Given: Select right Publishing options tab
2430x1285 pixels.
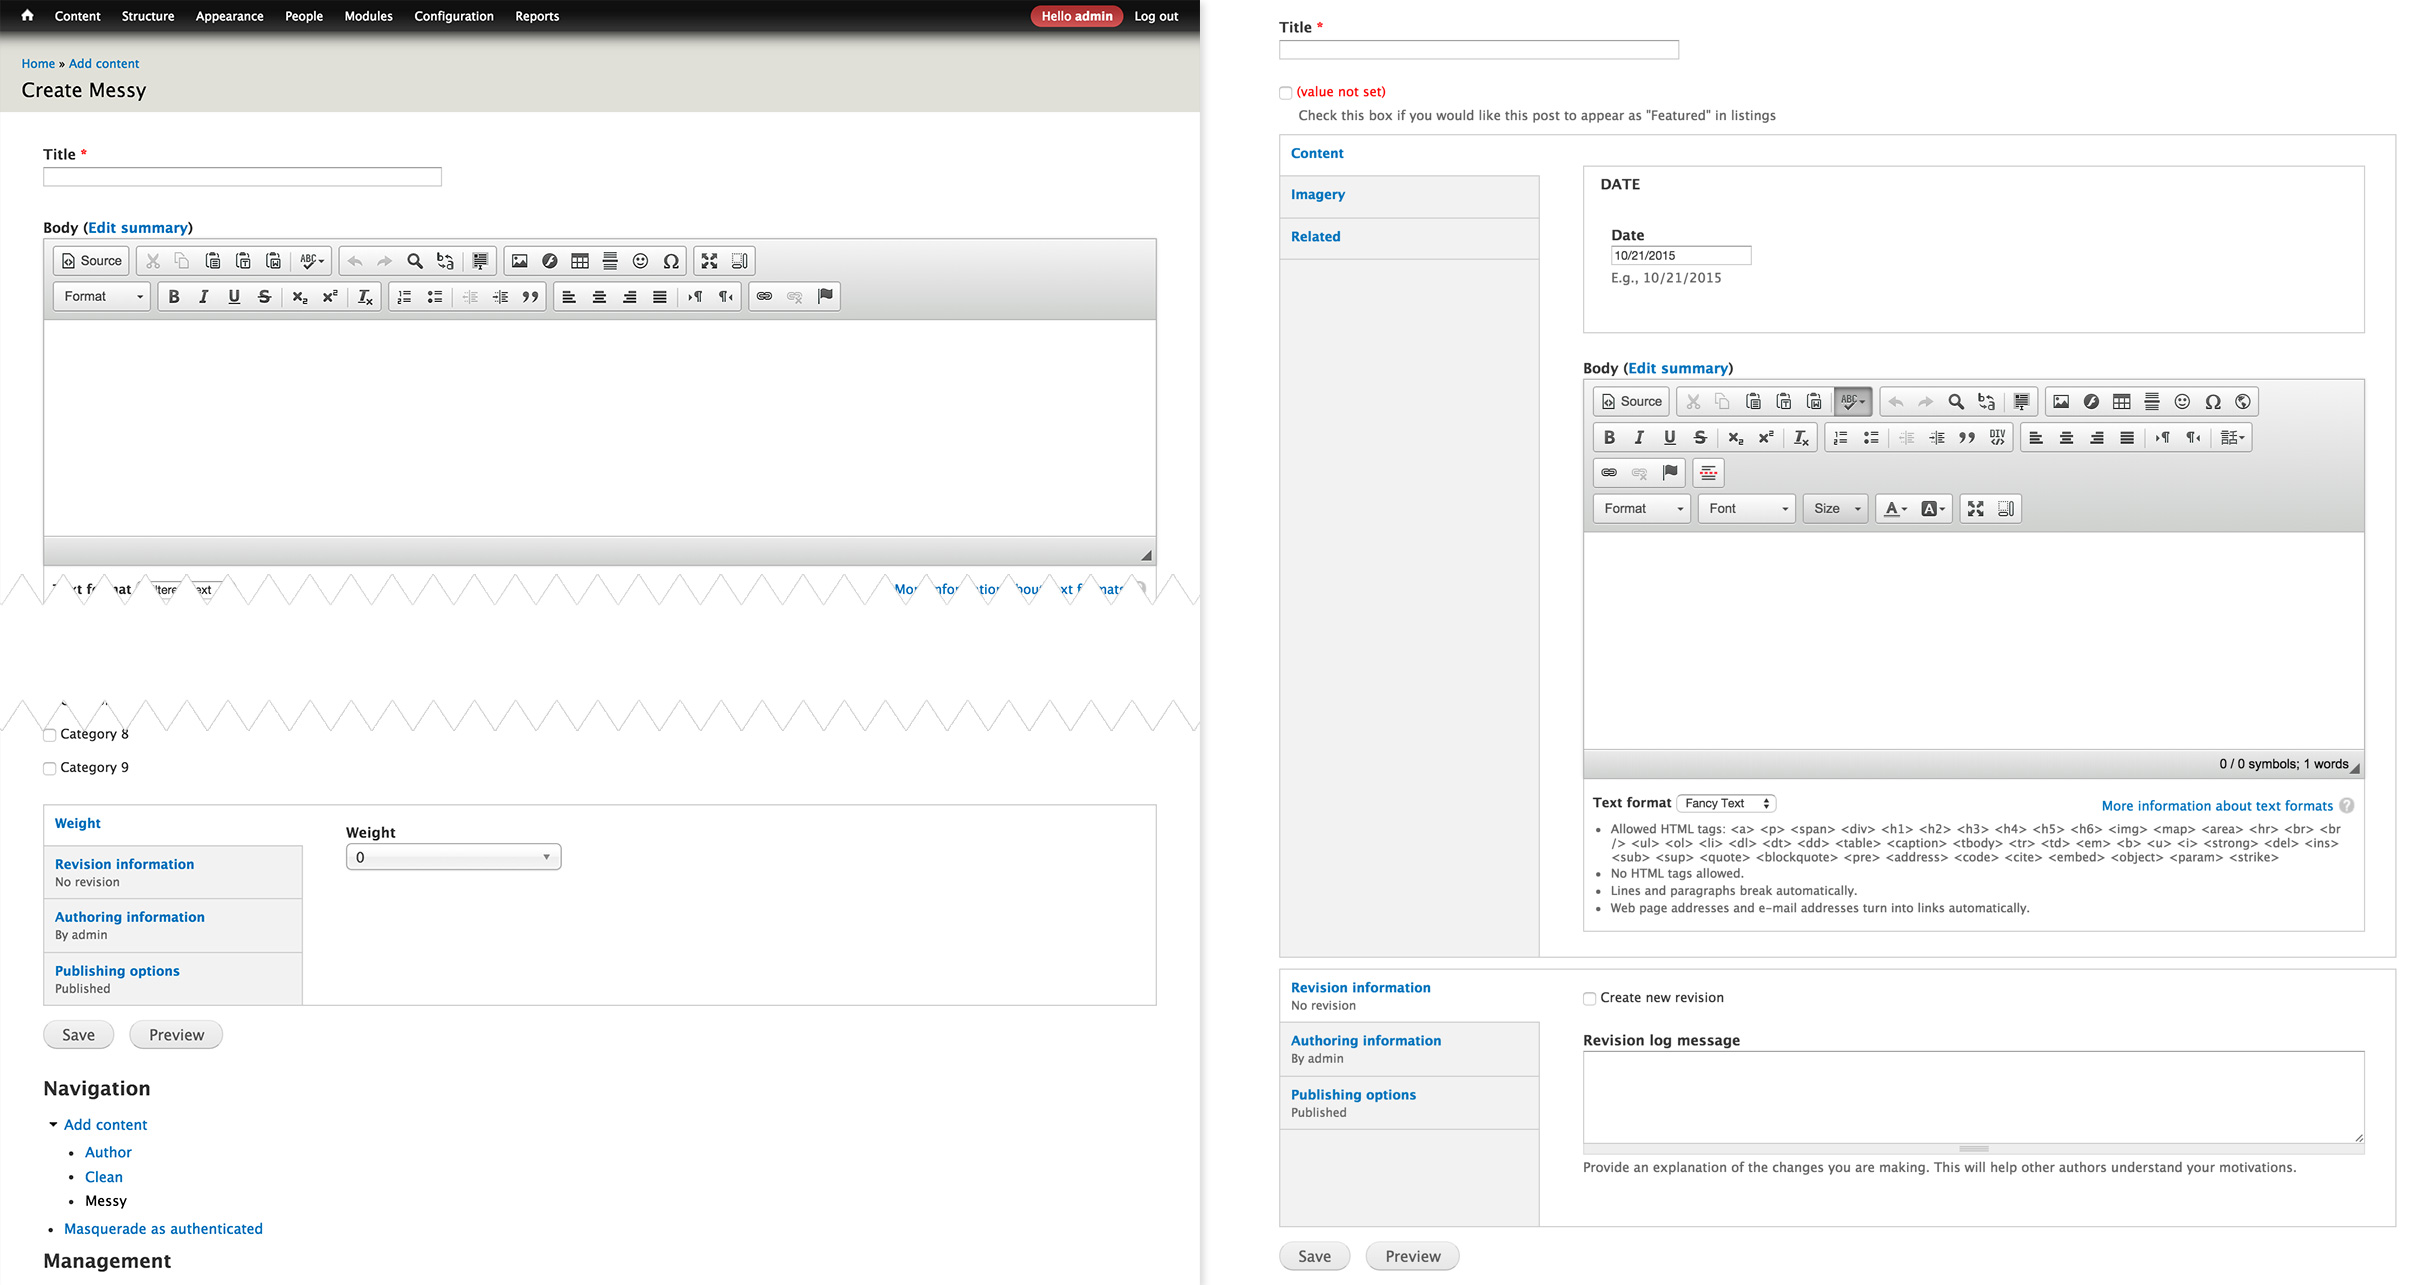Looking at the screenshot, I should (1409, 1103).
